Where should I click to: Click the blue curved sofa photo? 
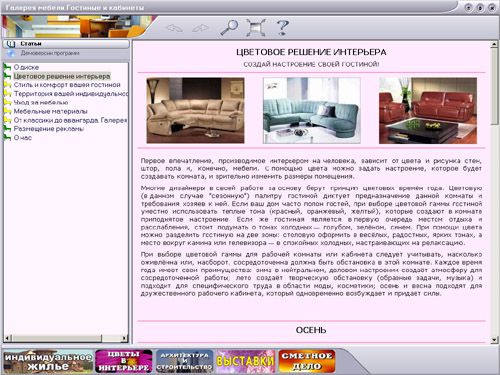click(x=312, y=111)
